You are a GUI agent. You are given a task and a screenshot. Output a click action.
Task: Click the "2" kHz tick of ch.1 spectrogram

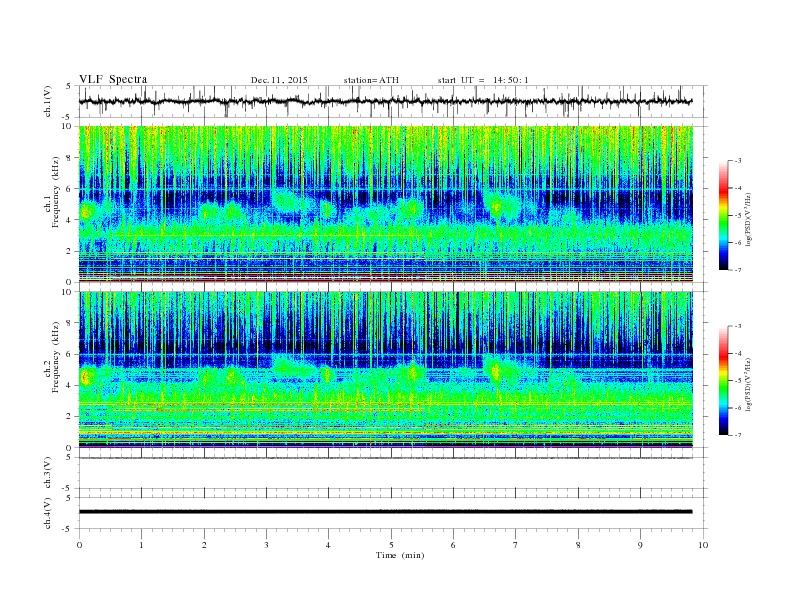(x=70, y=251)
